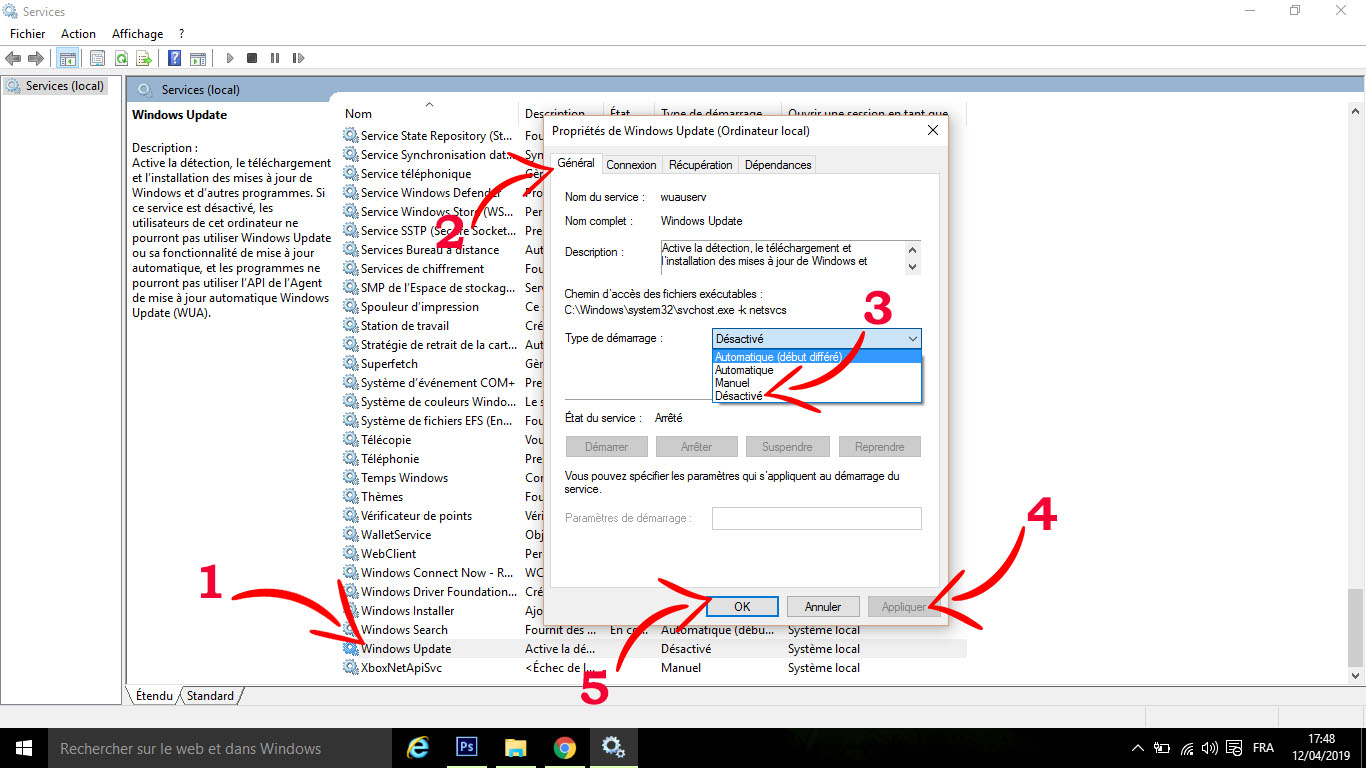Launch Internet Explorer from the taskbar

click(x=418, y=748)
